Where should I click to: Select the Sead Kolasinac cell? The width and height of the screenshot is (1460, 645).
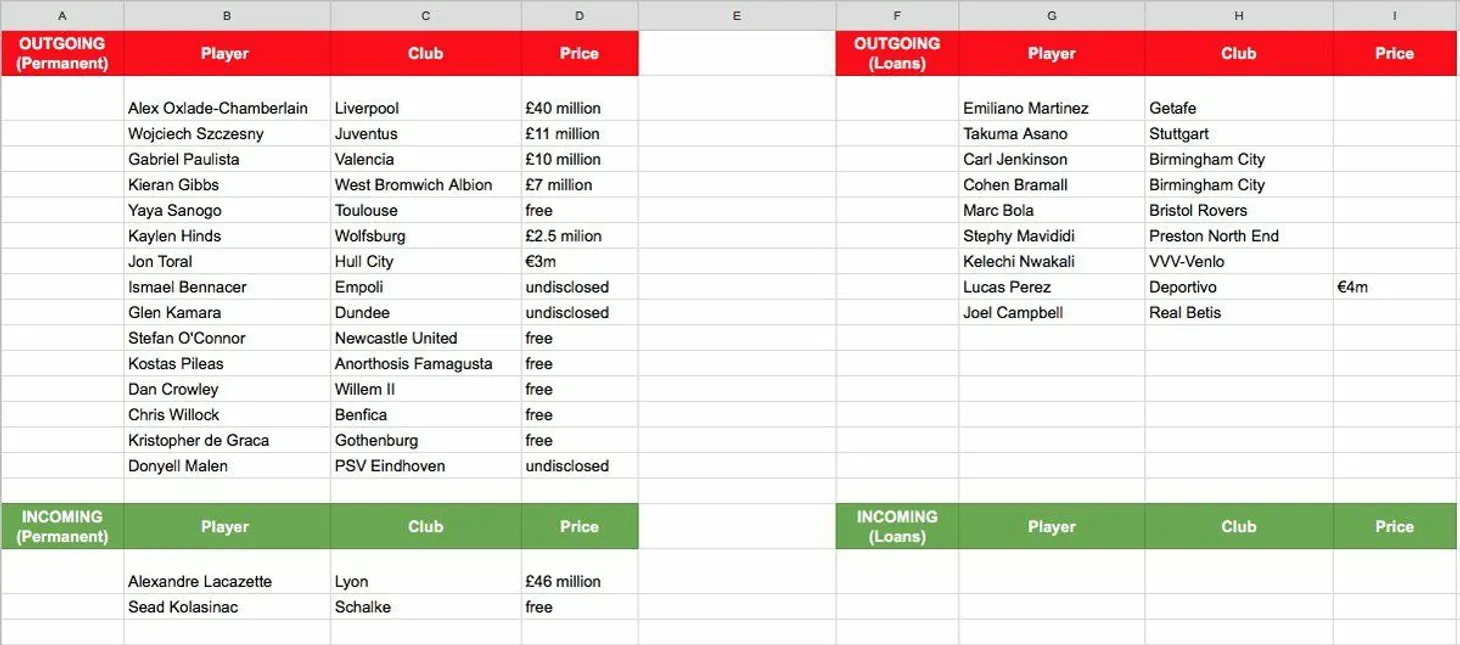tap(183, 607)
